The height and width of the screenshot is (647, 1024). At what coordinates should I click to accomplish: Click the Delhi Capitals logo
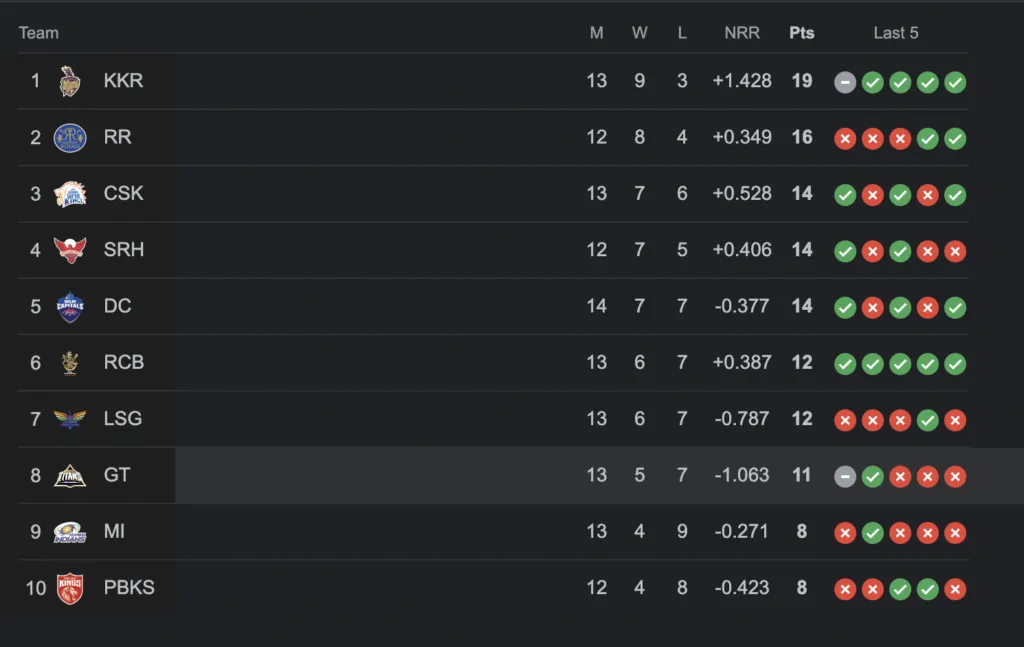70,307
